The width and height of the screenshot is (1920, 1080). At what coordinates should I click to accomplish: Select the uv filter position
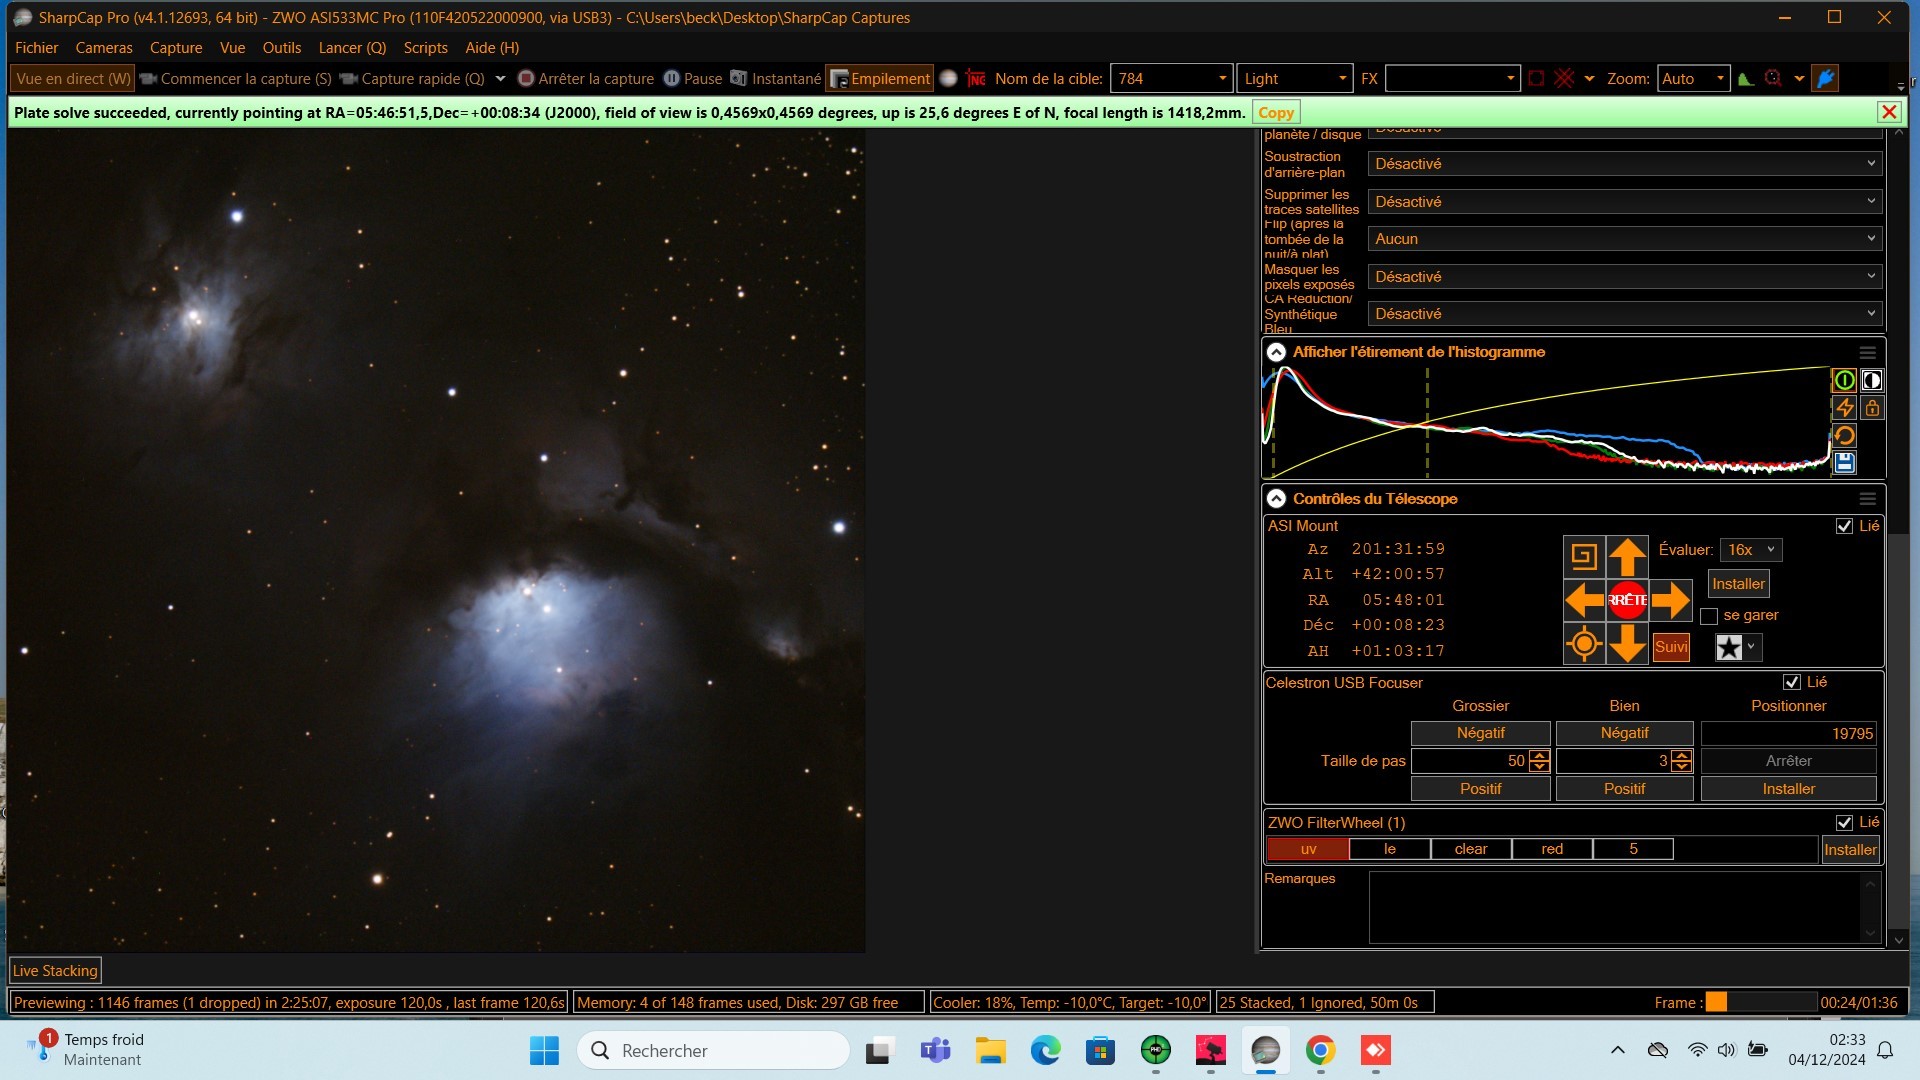[1308, 849]
